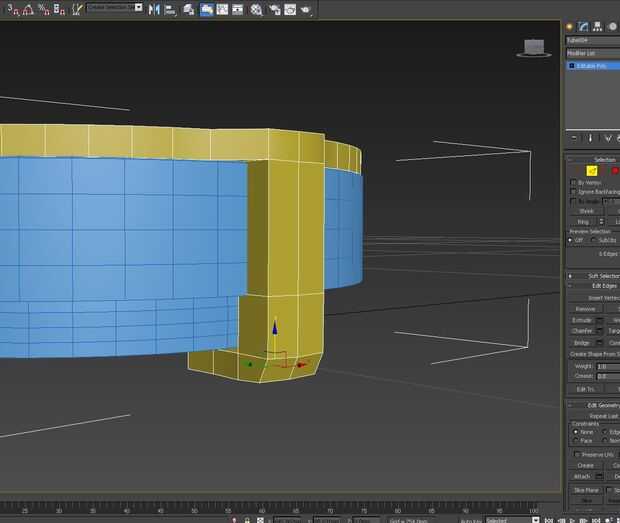Click the Align tool icon
The image size is (620, 523).
pyautogui.click(x=170, y=9)
